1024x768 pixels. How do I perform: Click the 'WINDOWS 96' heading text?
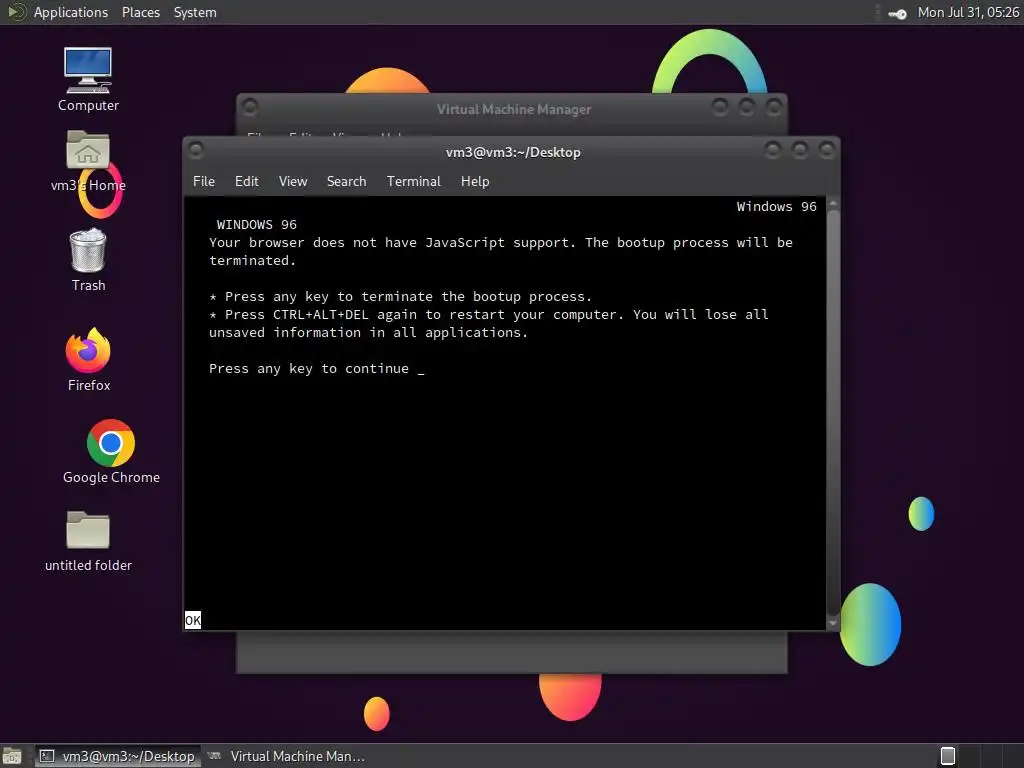(257, 225)
